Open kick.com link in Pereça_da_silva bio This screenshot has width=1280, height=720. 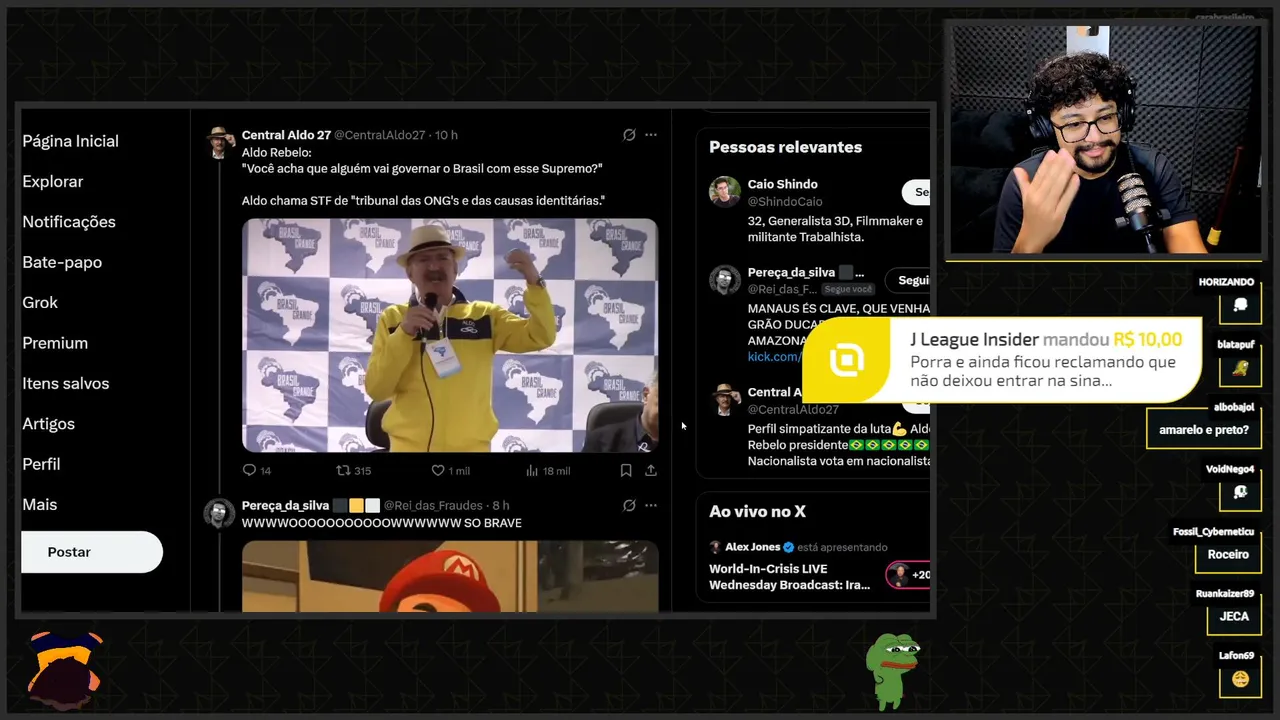(x=774, y=357)
